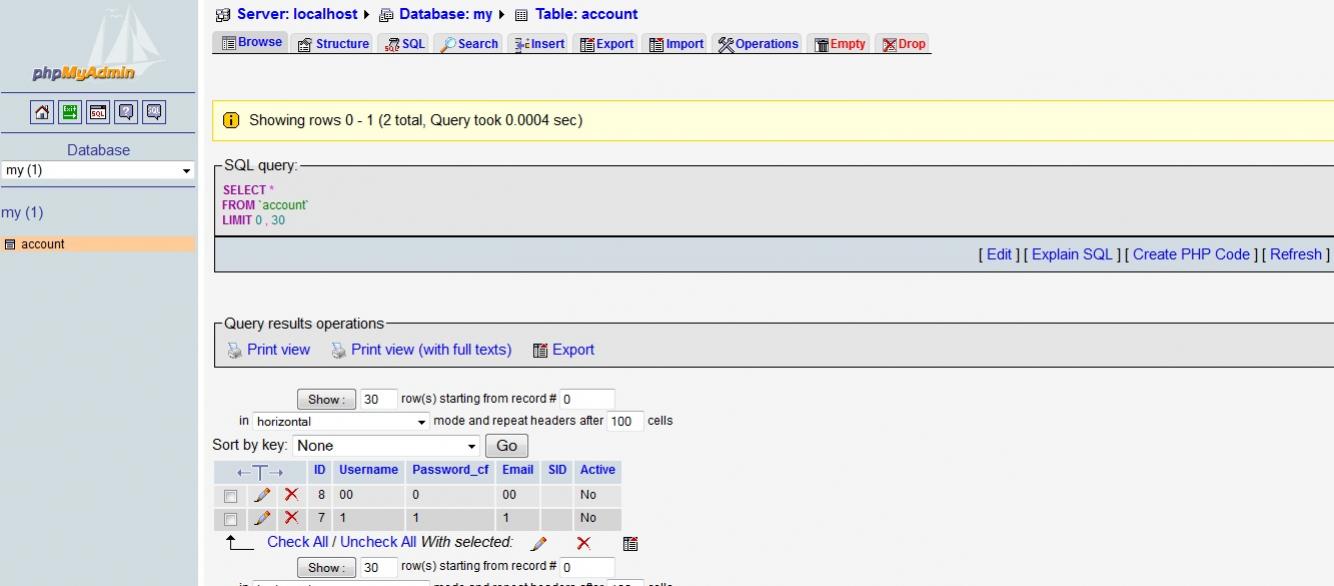This screenshot has width=1334, height=586.
Task: Open the horizontal display mode dropdown
Action: click(x=341, y=422)
